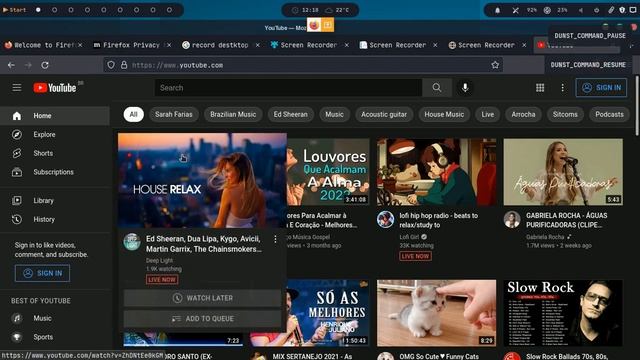This screenshot has width=640, height=360.
Task: Click the Deep Light channel avatar
Action: tap(132, 242)
